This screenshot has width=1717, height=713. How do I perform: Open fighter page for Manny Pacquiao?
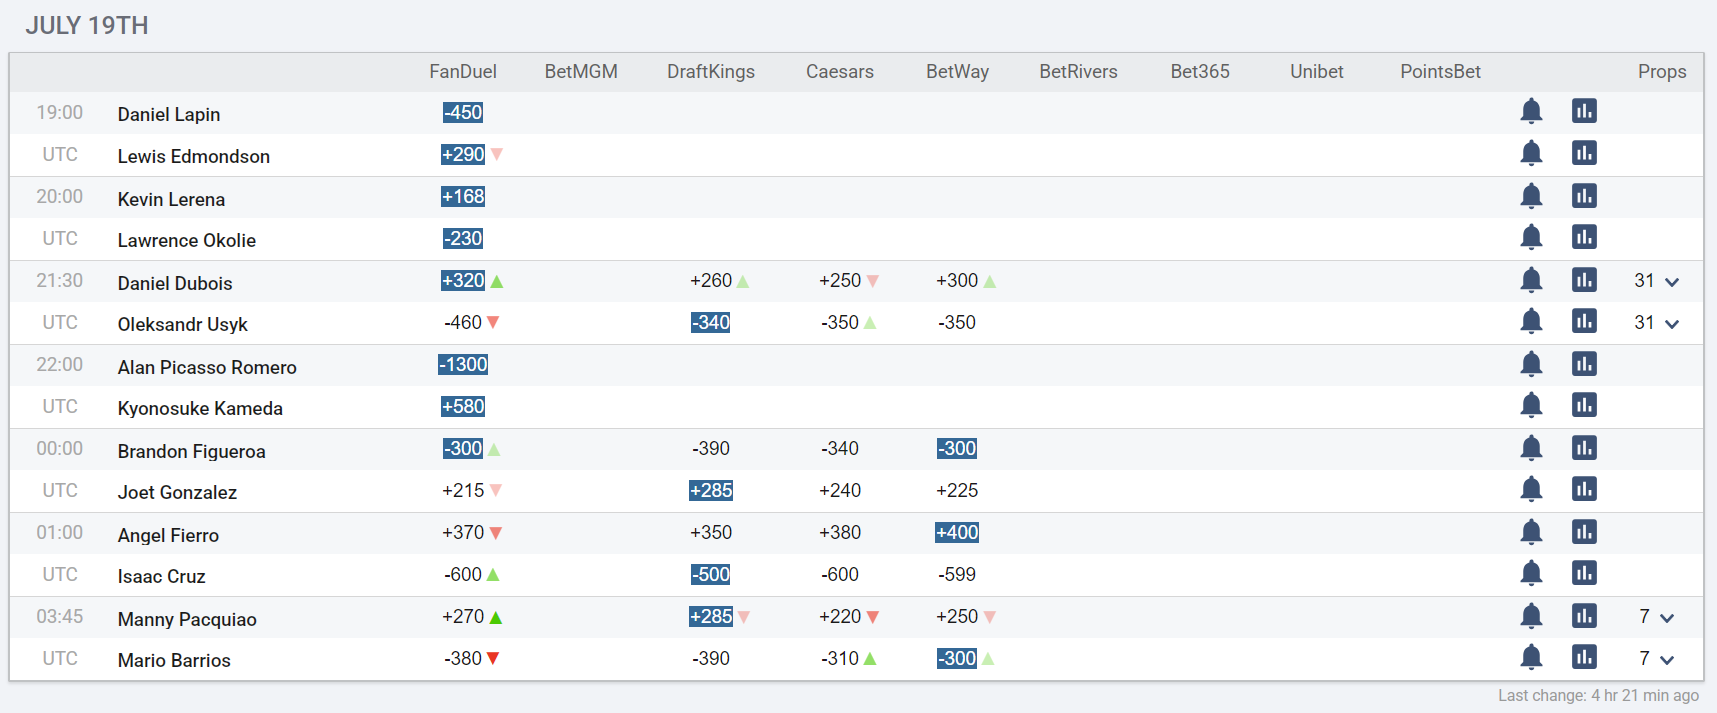pyautogui.click(x=187, y=619)
